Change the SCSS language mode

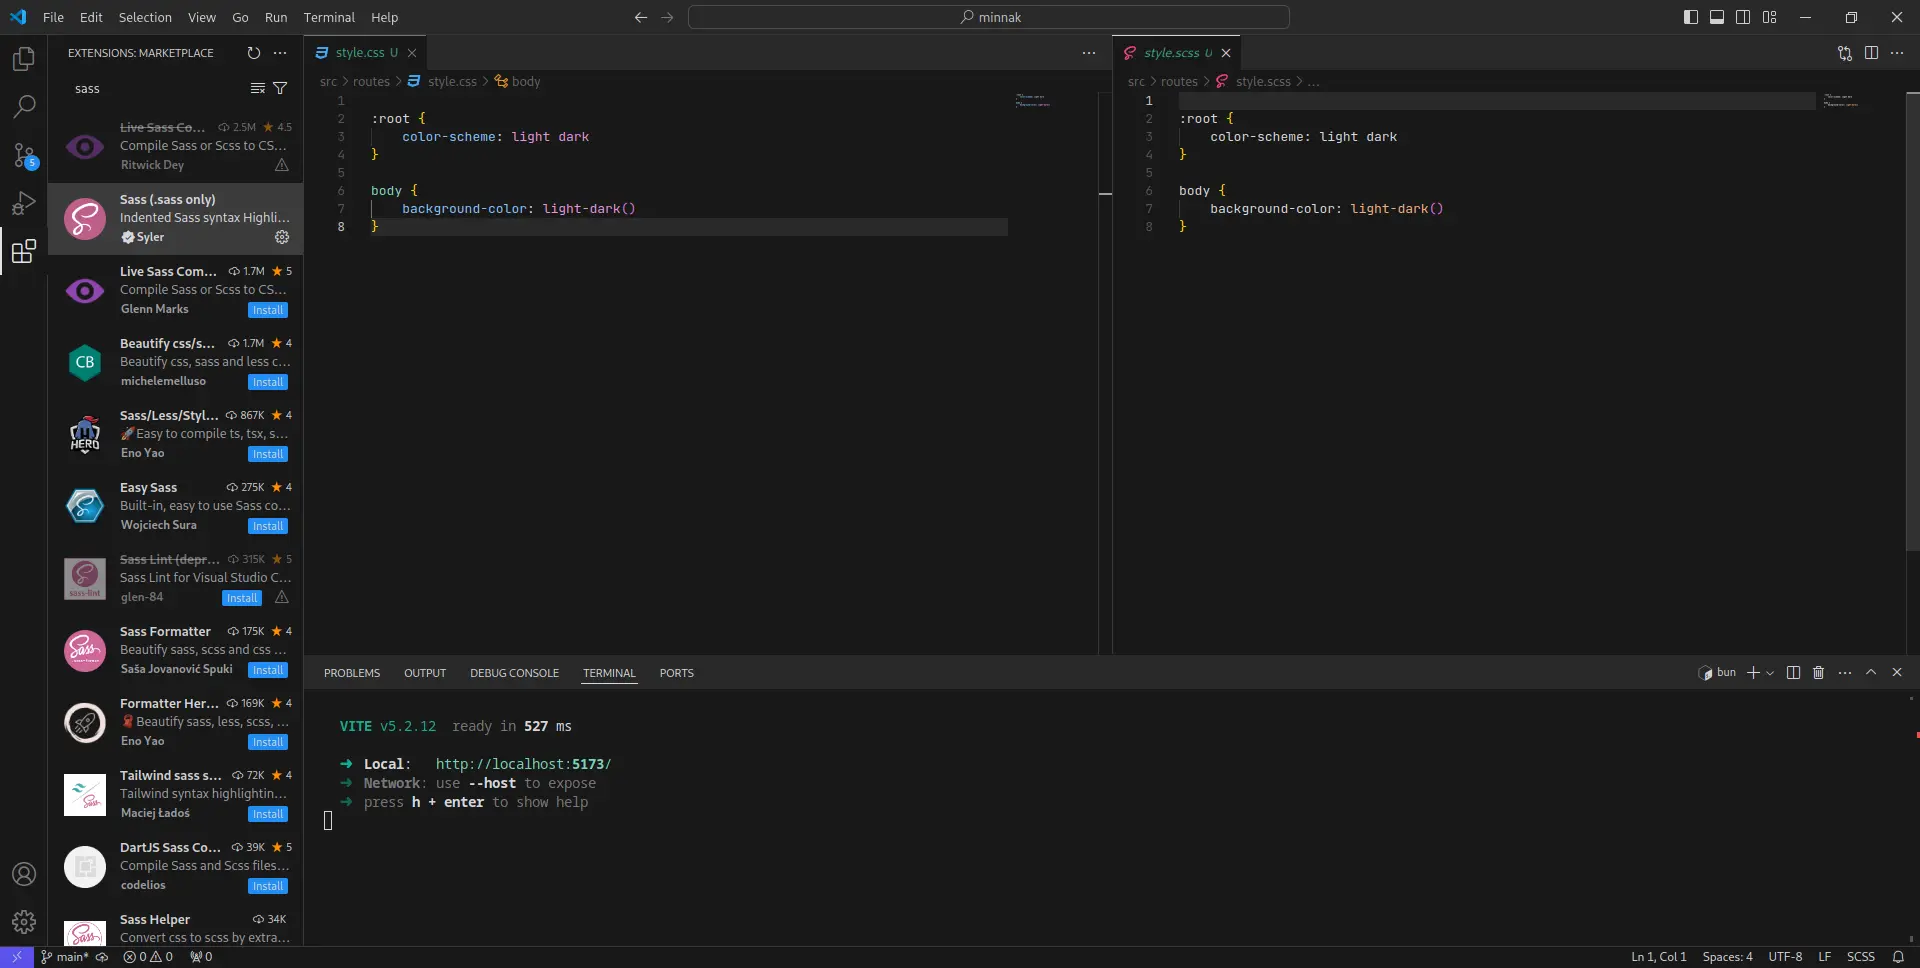click(x=1860, y=957)
